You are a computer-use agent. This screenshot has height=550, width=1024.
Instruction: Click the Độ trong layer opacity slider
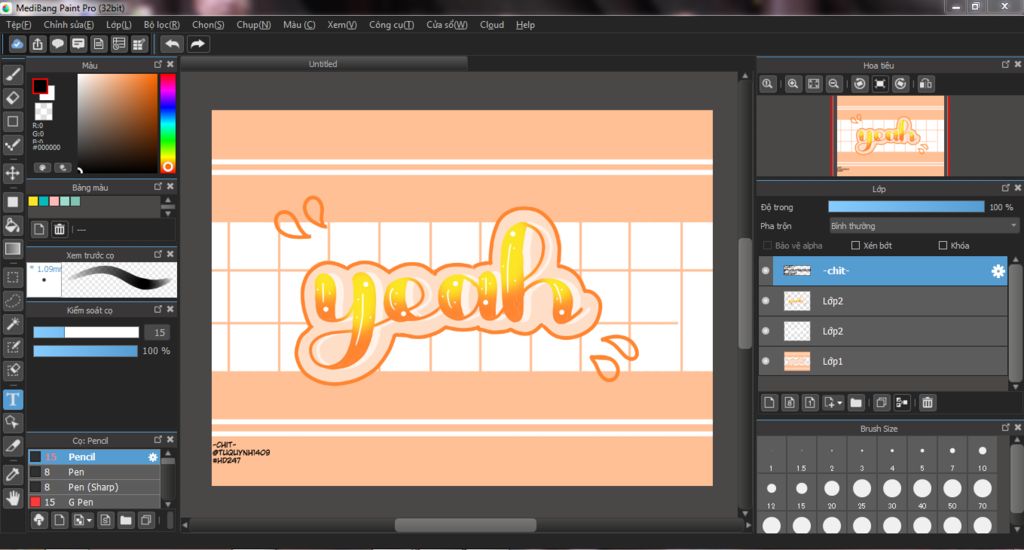click(x=906, y=207)
